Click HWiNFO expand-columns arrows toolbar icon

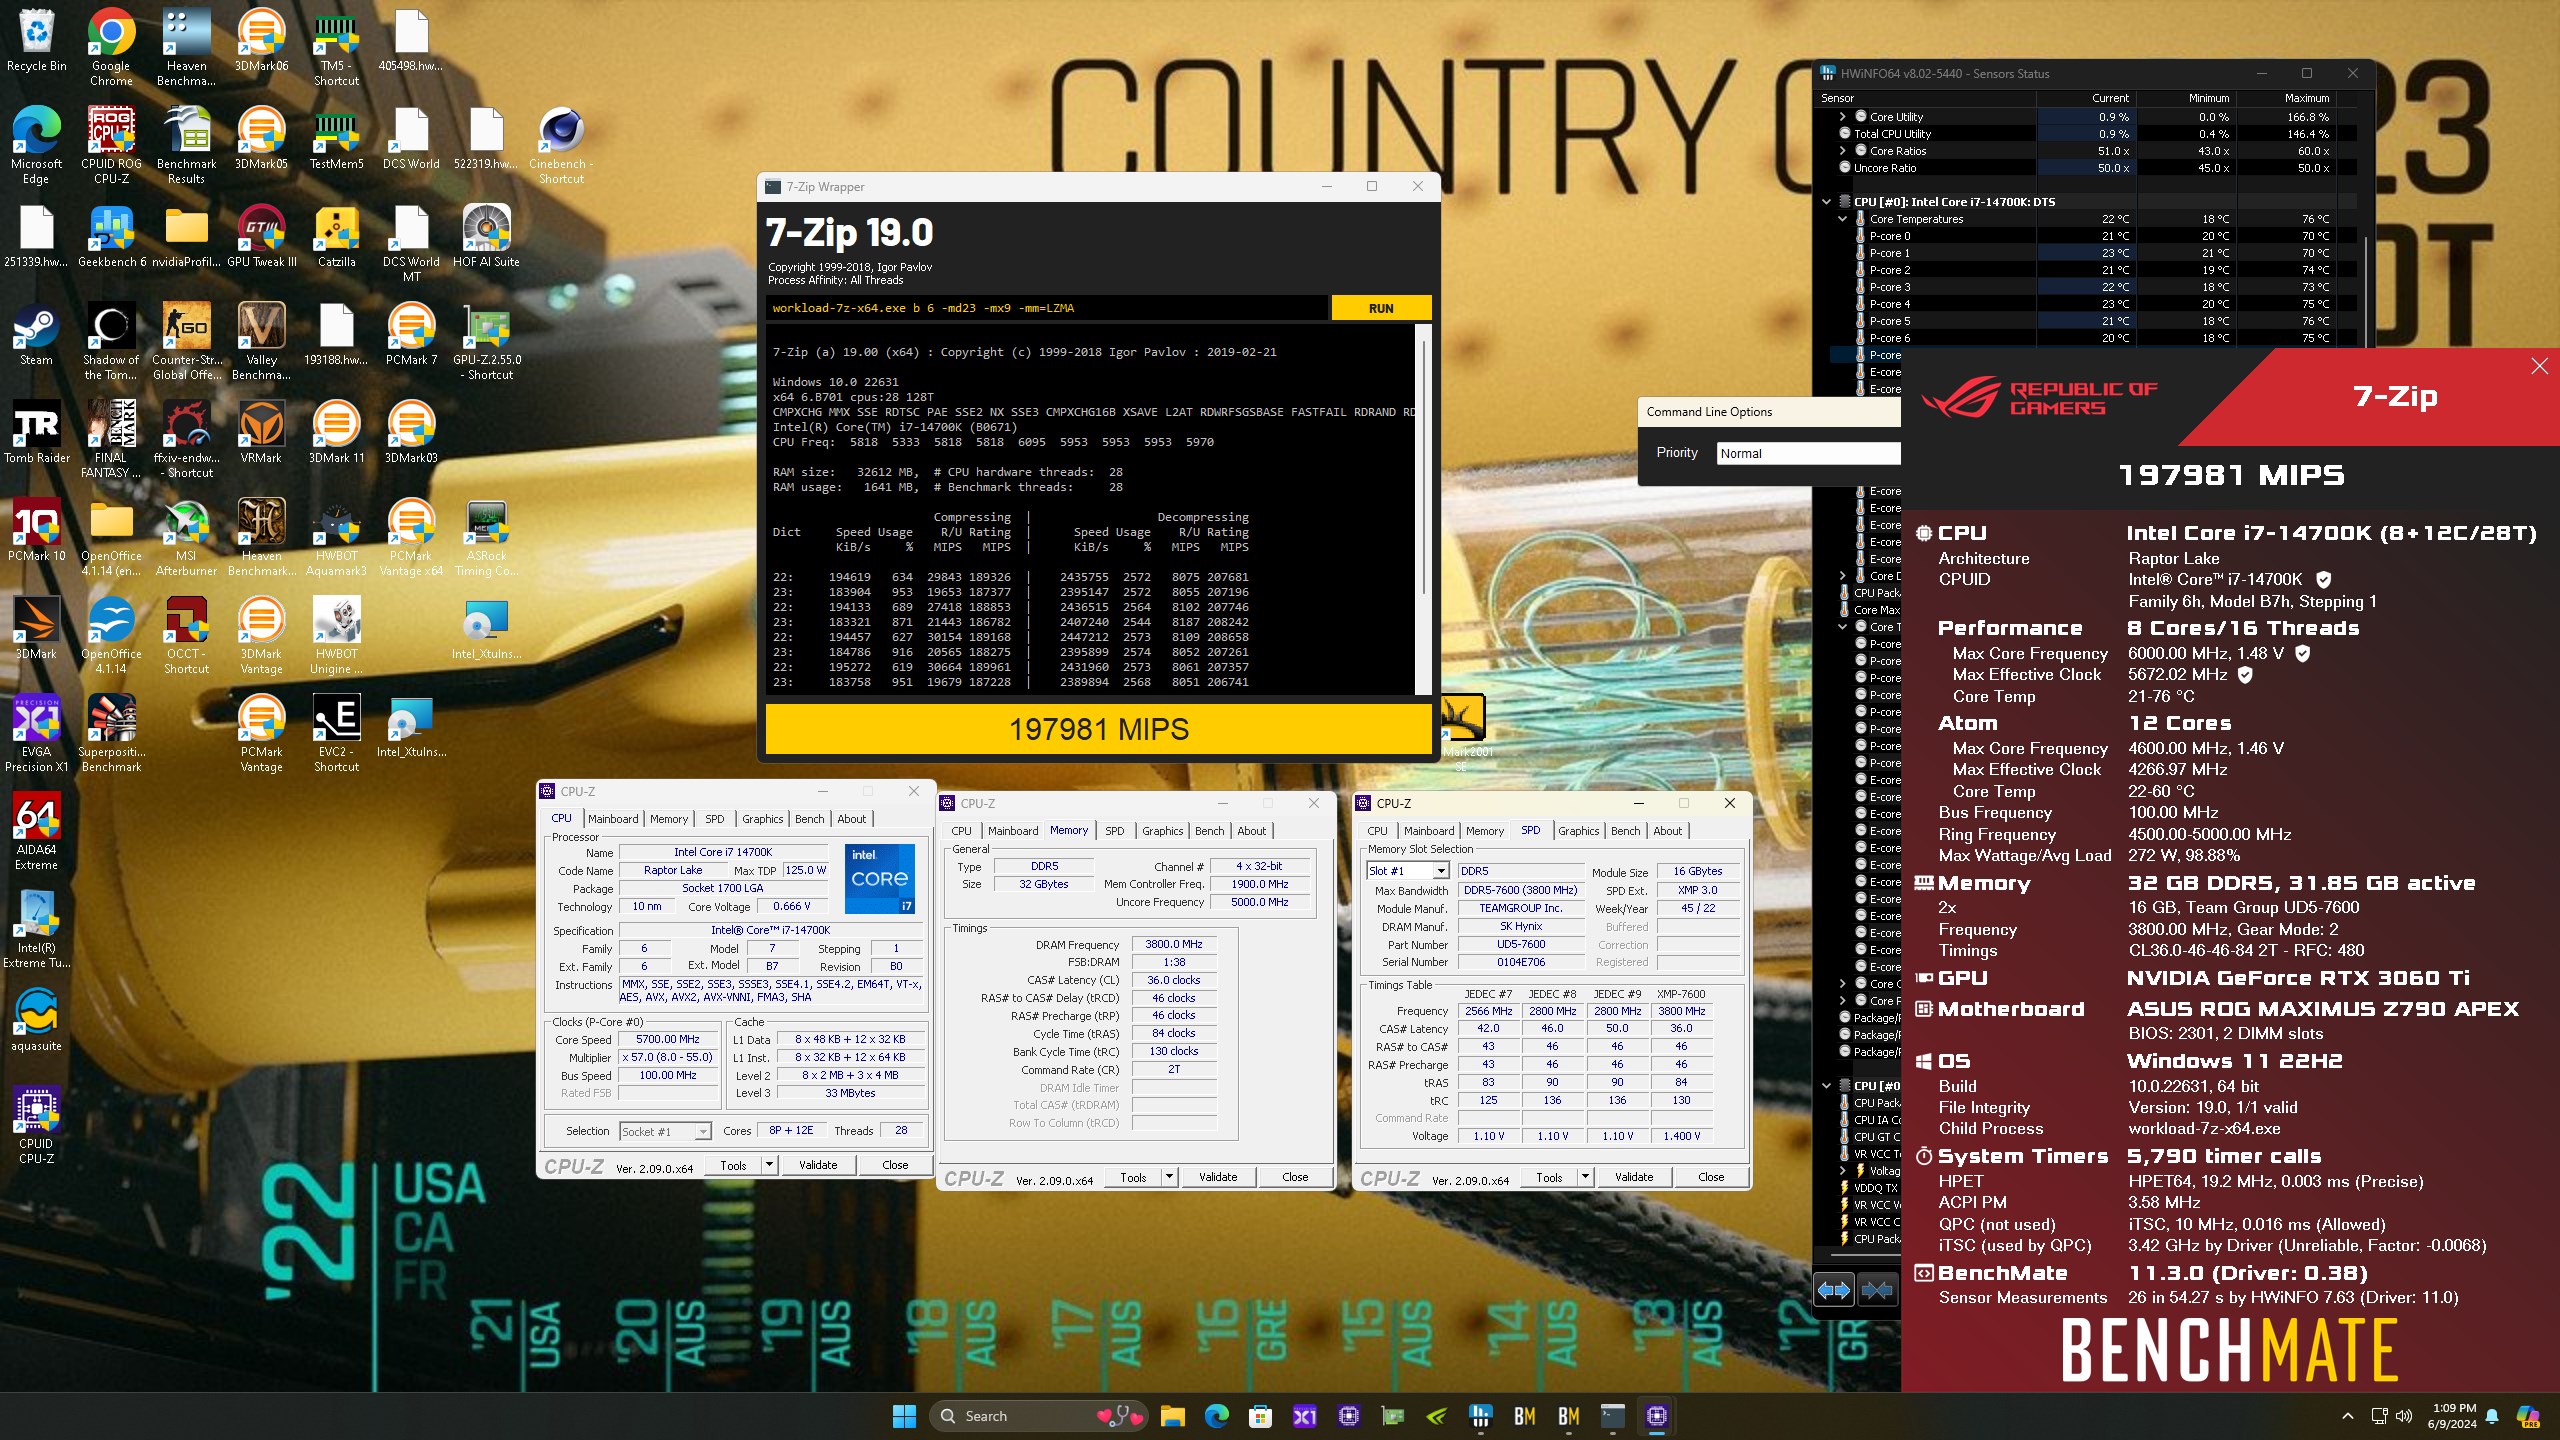coord(1833,1290)
